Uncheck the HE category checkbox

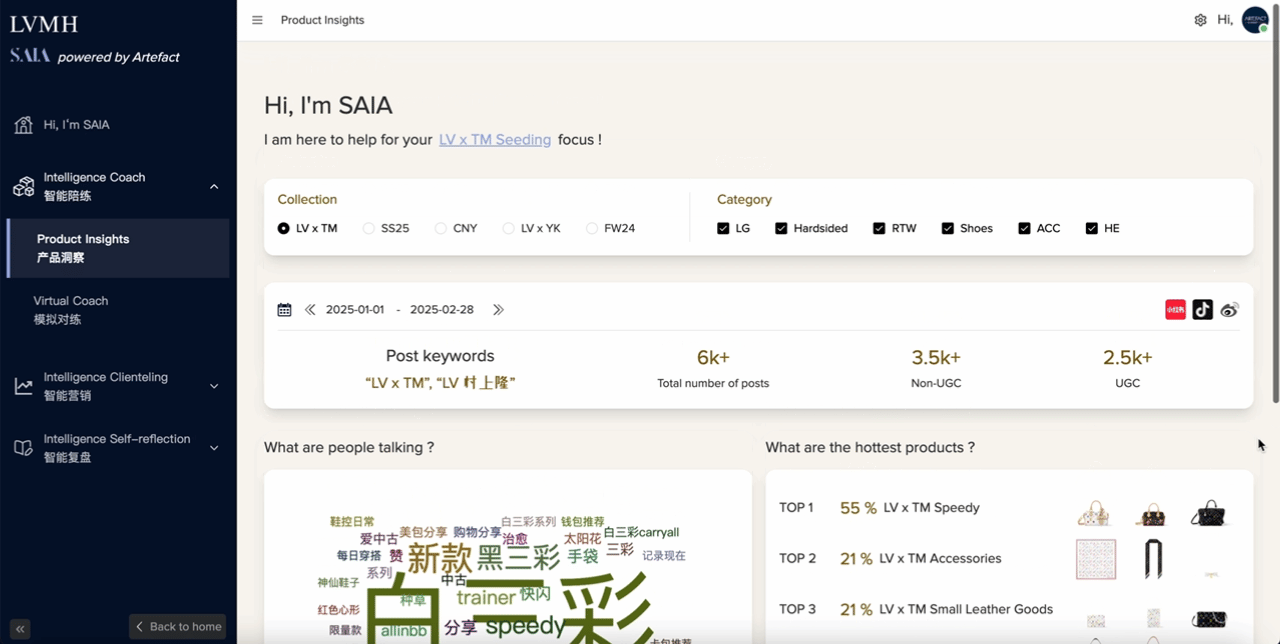tap(1092, 228)
